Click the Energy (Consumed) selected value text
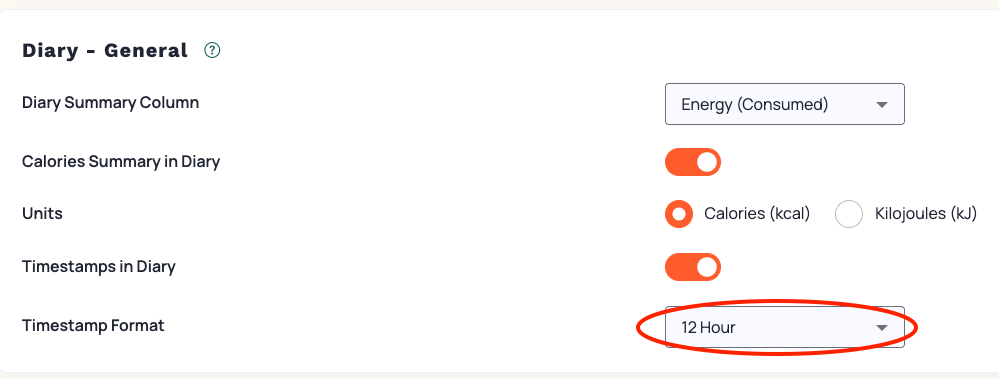This screenshot has width=999, height=379. [x=754, y=104]
